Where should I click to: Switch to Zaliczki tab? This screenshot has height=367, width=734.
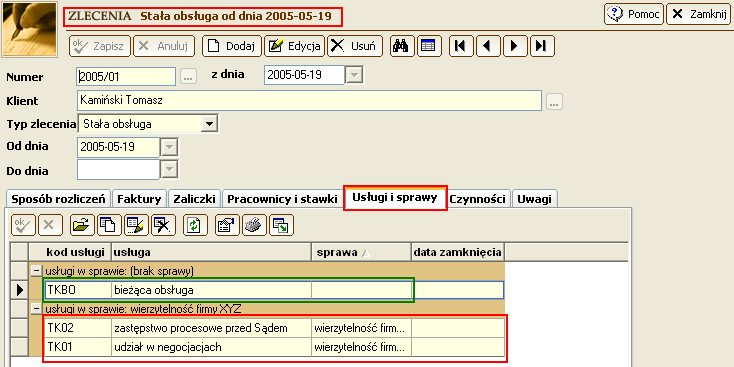[194, 199]
